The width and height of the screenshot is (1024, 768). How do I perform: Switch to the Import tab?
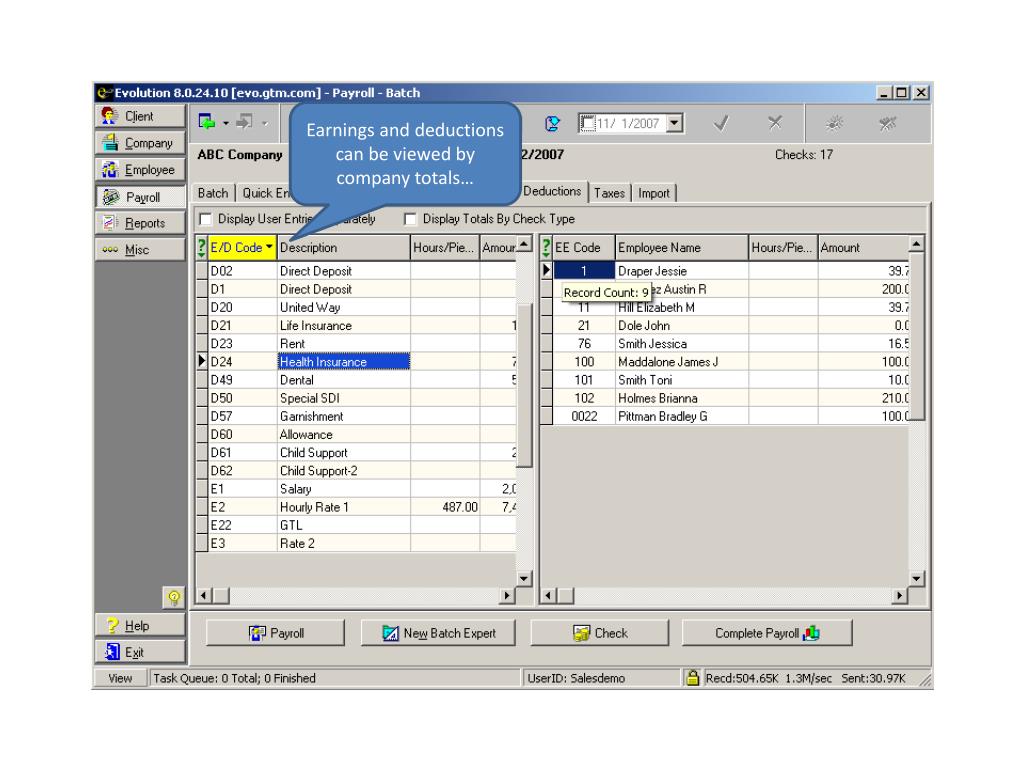coord(654,193)
